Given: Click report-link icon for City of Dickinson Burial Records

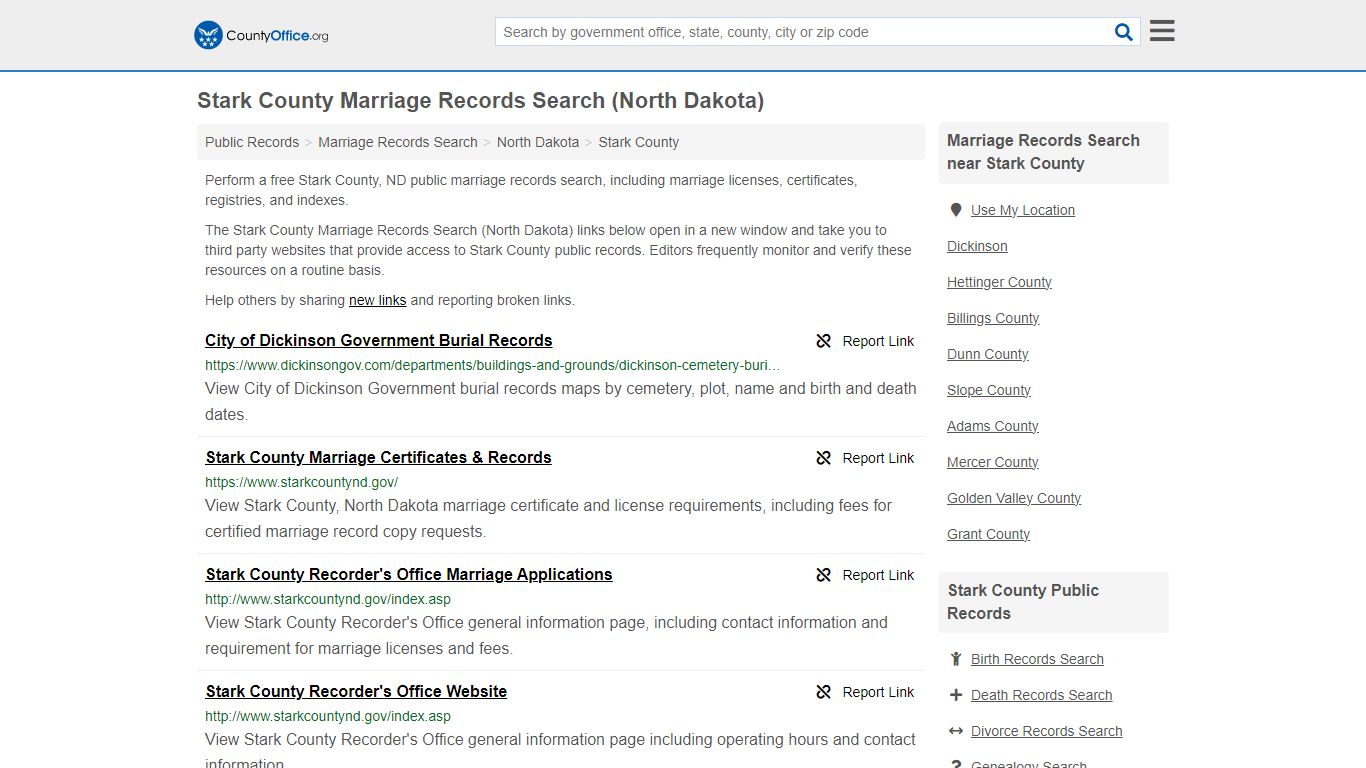Looking at the screenshot, I should pos(824,341).
